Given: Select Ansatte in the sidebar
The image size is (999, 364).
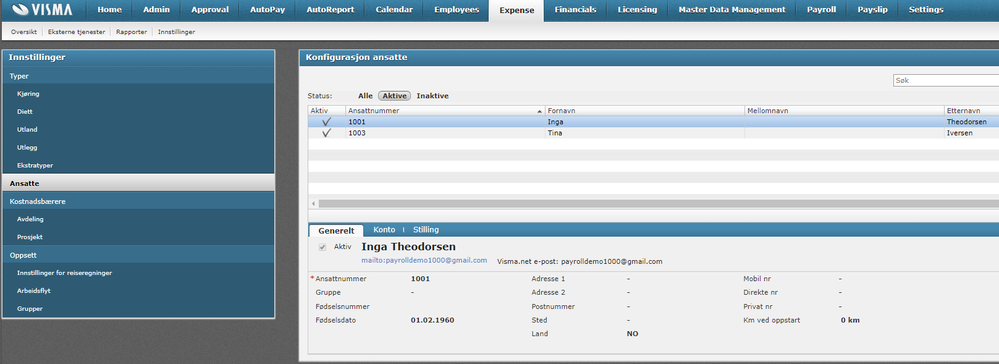Looking at the screenshot, I should [x=138, y=183].
